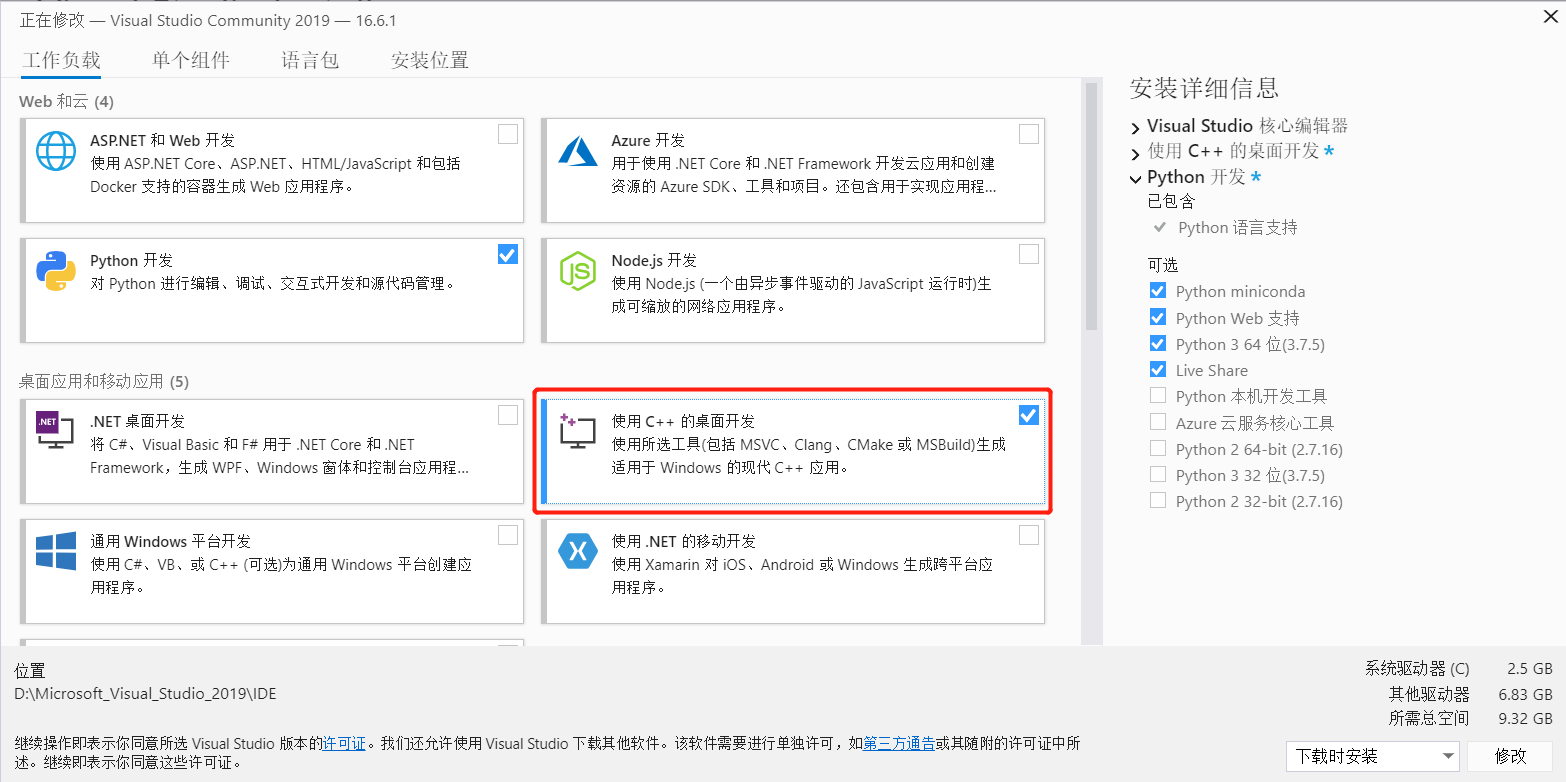Check the Azure 开发 workload checkbox

pyautogui.click(x=1029, y=134)
